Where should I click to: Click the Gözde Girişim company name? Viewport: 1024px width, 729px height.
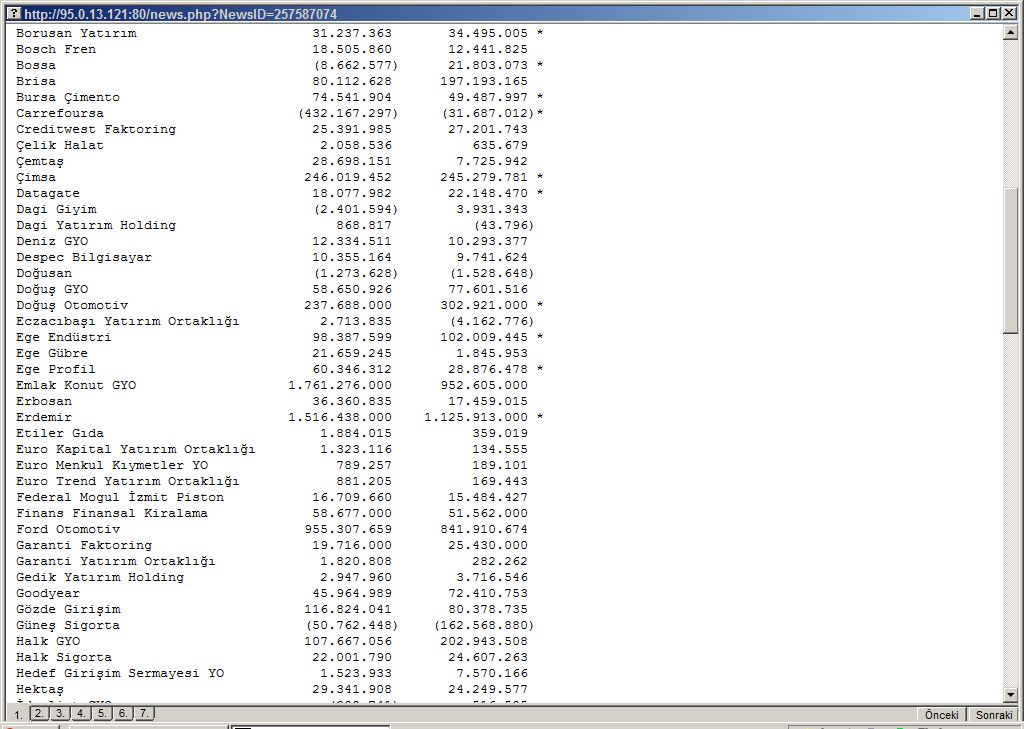(68, 609)
